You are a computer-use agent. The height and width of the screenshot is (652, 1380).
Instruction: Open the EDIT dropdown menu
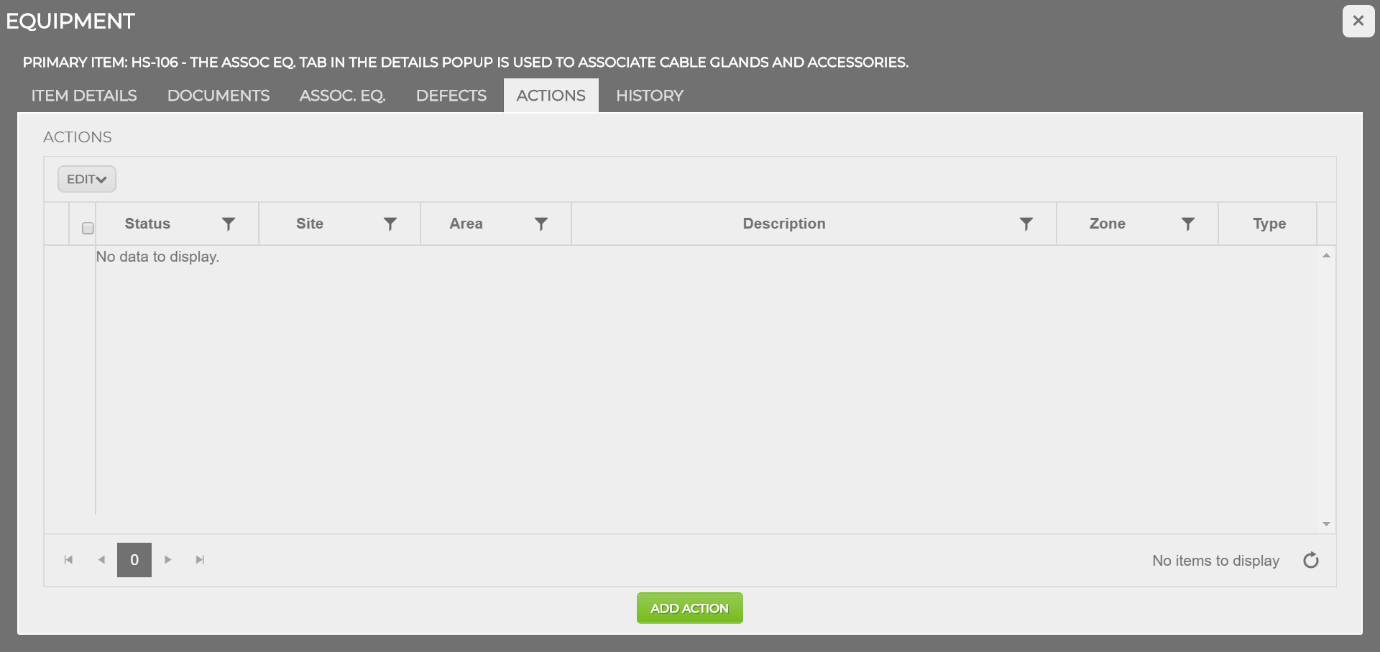[x=86, y=179]
